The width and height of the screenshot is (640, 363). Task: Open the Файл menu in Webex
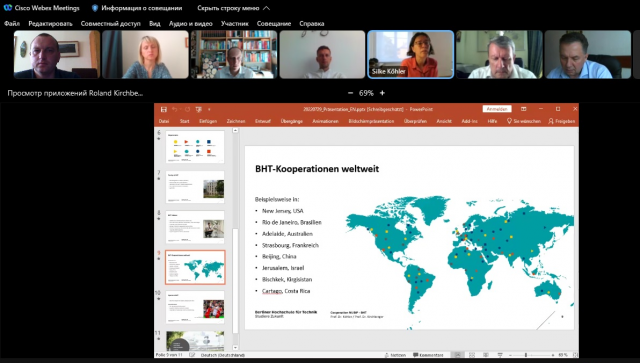pos(12,24)
